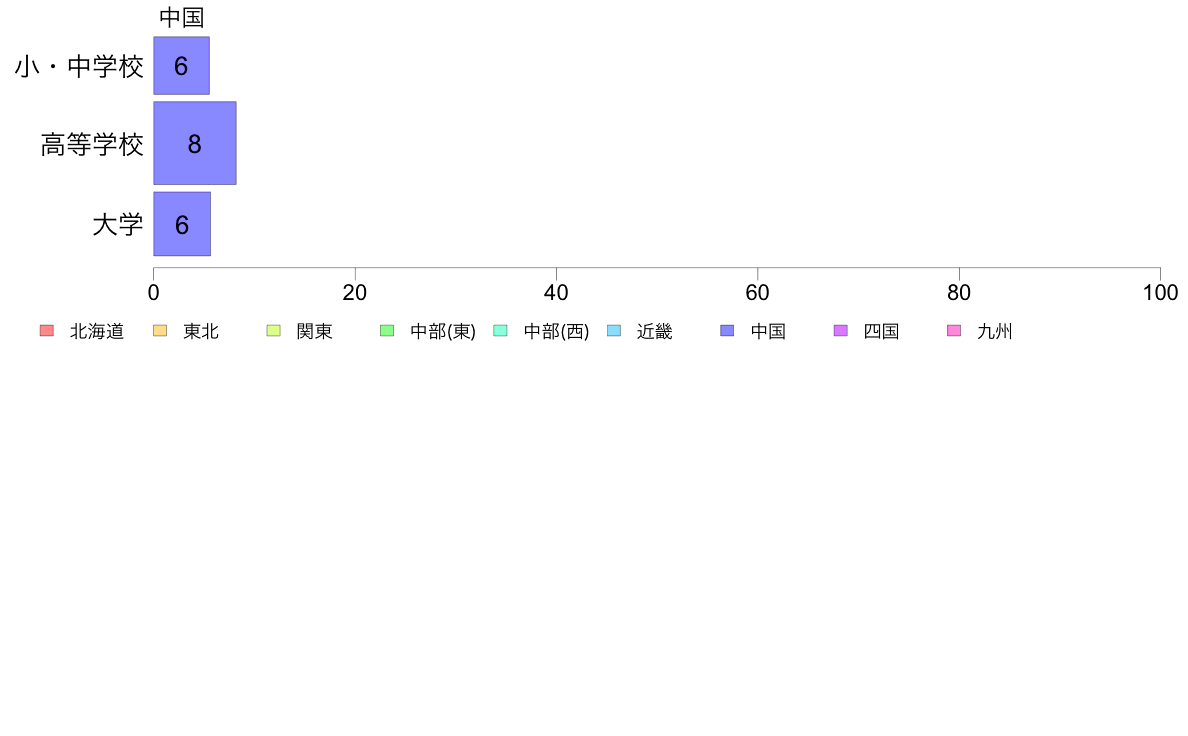Click the 大学 row label
This screenshot has height=736, width=1188.
(x=117, y=225)
